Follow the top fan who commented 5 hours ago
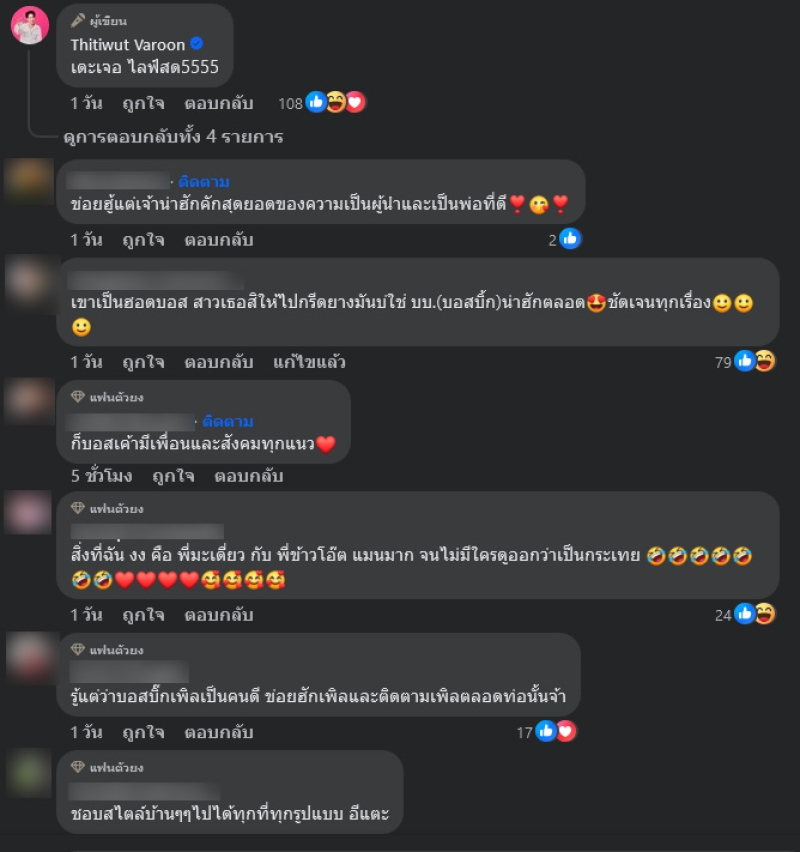 pyautogui.click(x=228, y=421)
